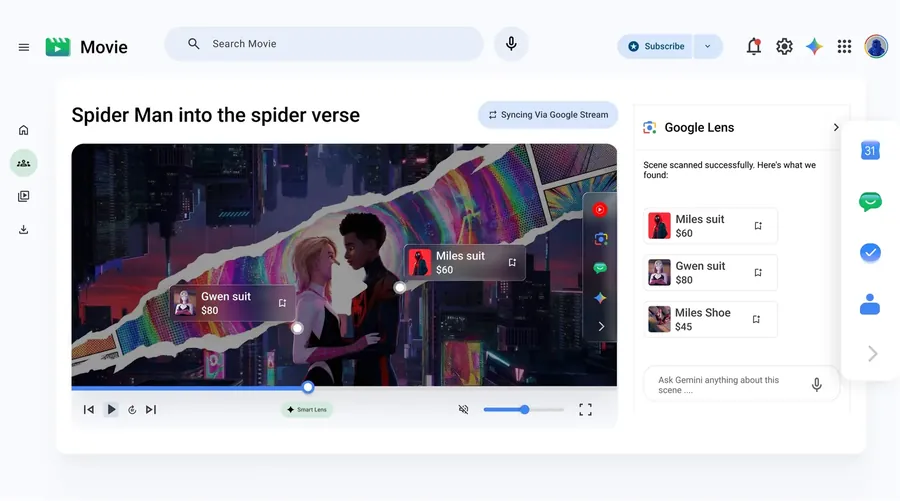Click 'Scene scanned successfully' text
The height and width of the screenshot is (501, 900).
729,170
